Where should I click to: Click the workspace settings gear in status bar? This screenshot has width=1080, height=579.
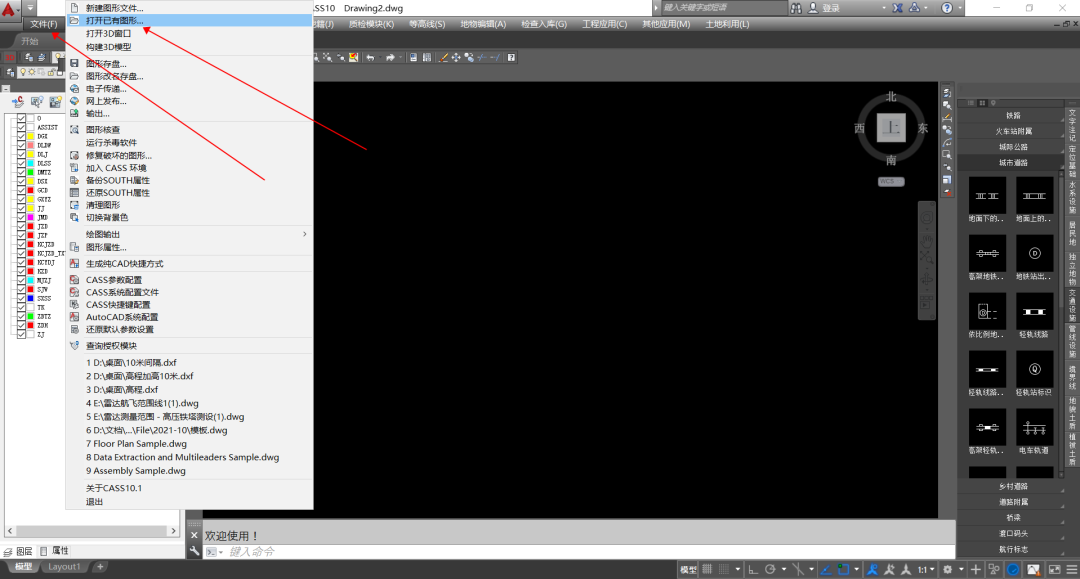tap(947, 569)
